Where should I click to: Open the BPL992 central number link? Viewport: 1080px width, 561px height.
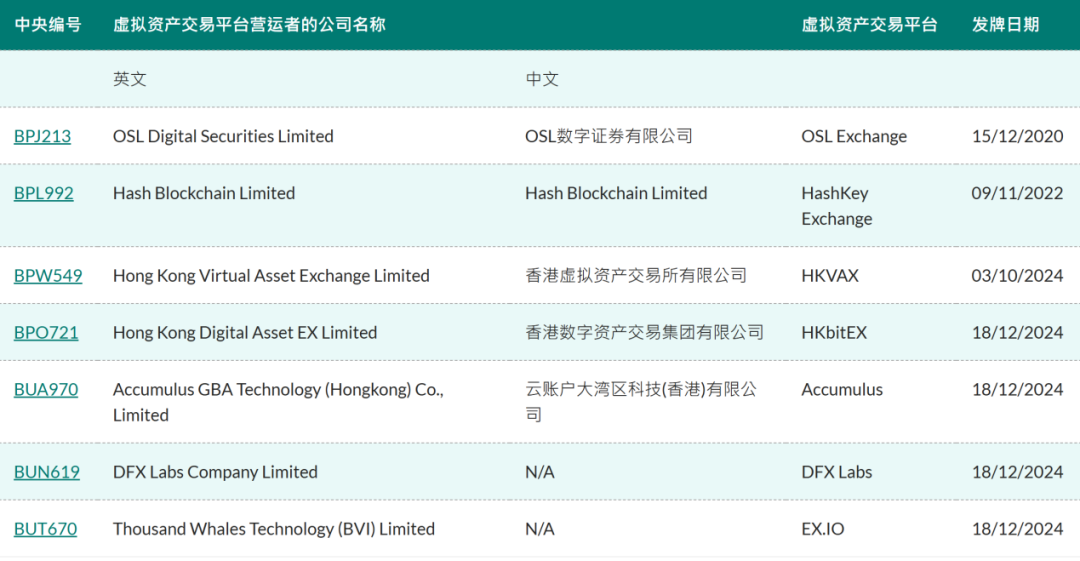tap(43, 193)
